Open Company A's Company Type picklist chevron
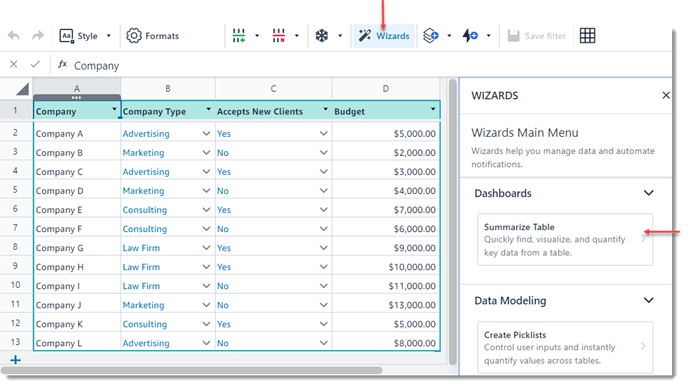 click(206, 133)
